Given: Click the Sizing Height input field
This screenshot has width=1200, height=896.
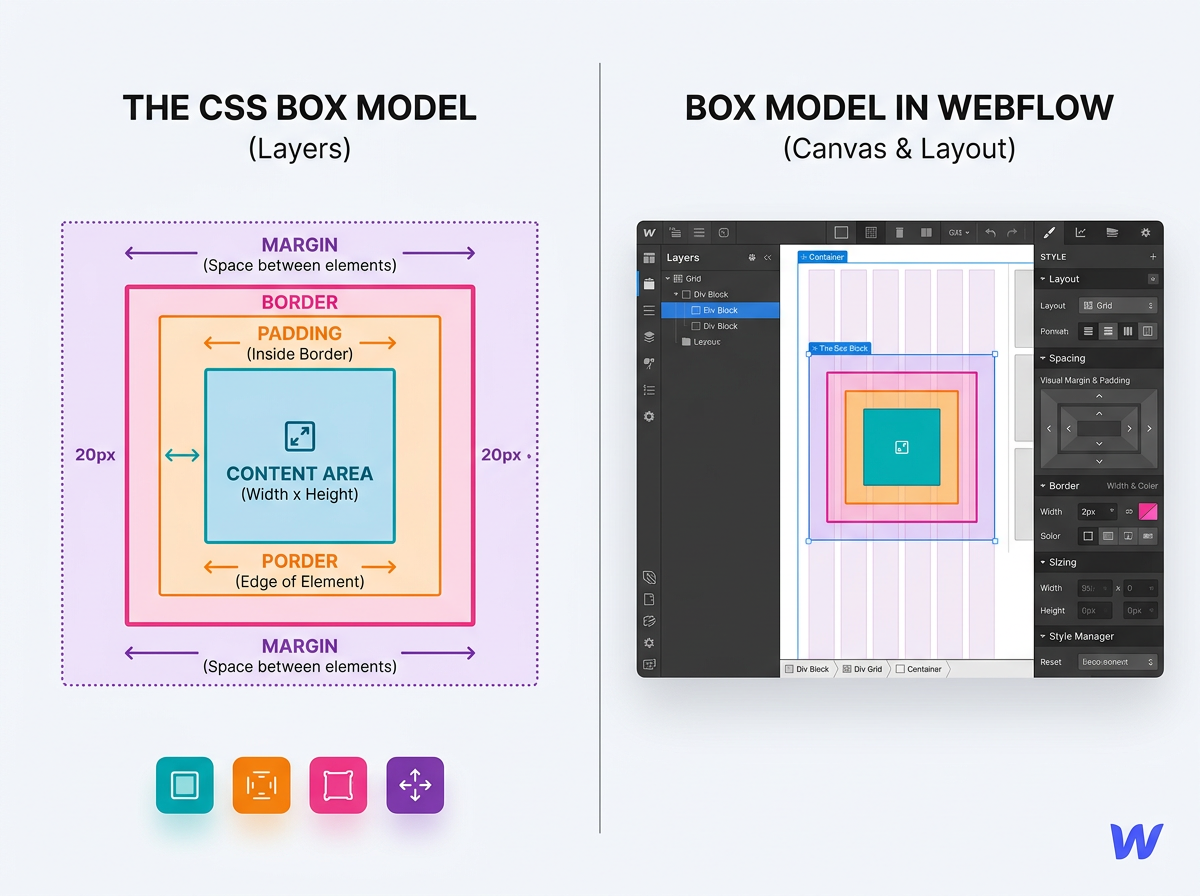Looking at the screenshot, I should [1094, 610].
